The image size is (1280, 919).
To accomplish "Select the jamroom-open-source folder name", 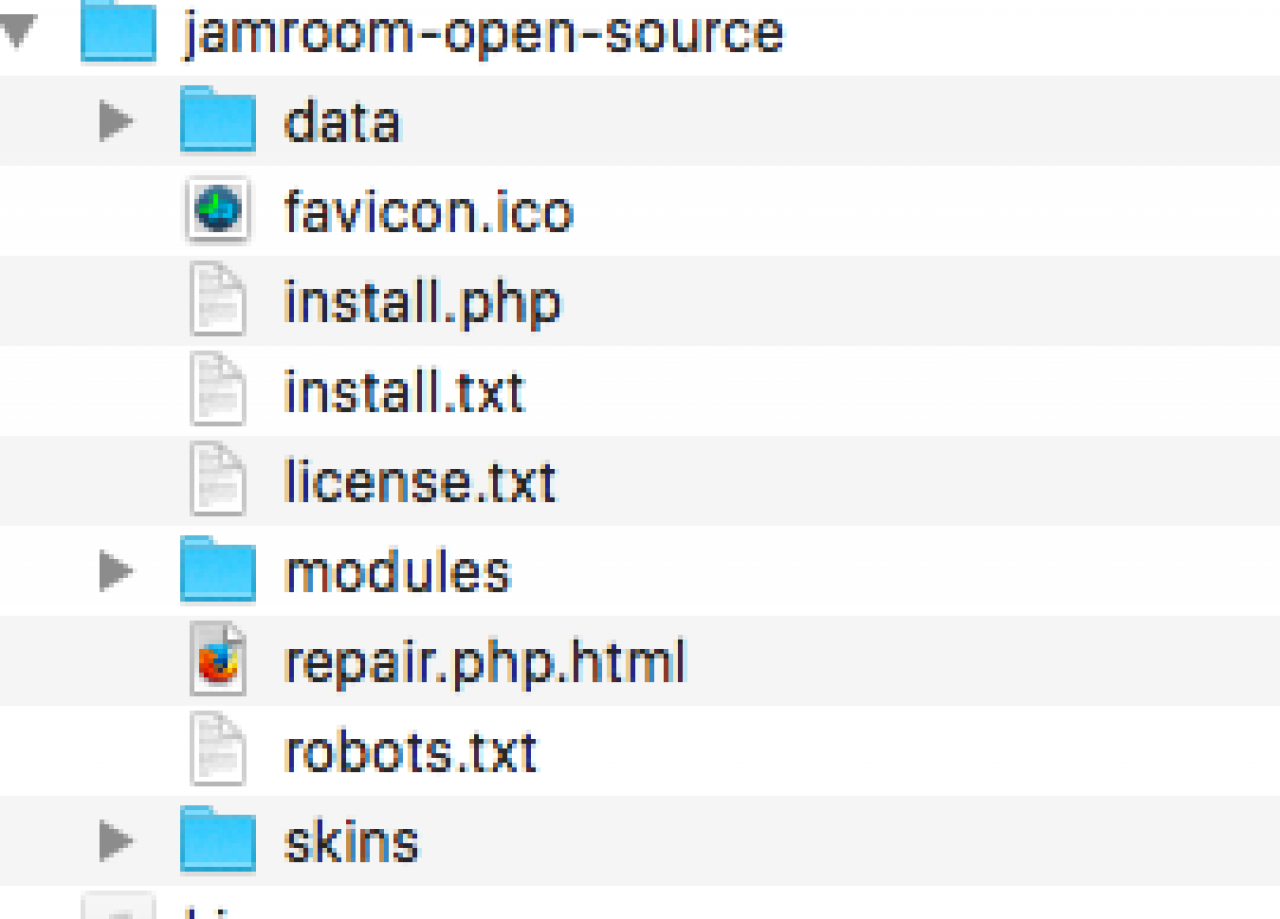I will click(x=483, y=33).
